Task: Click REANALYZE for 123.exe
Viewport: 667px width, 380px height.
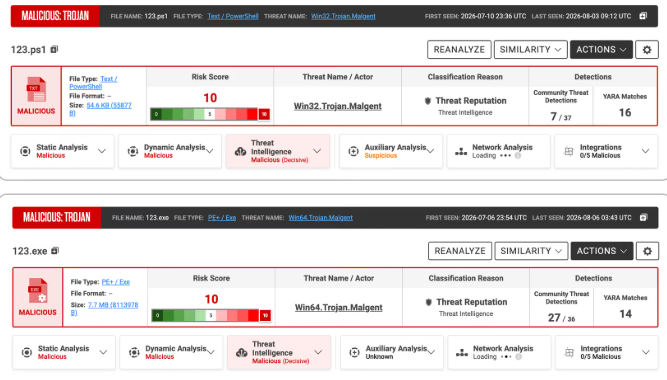Action: pos(460,251)
